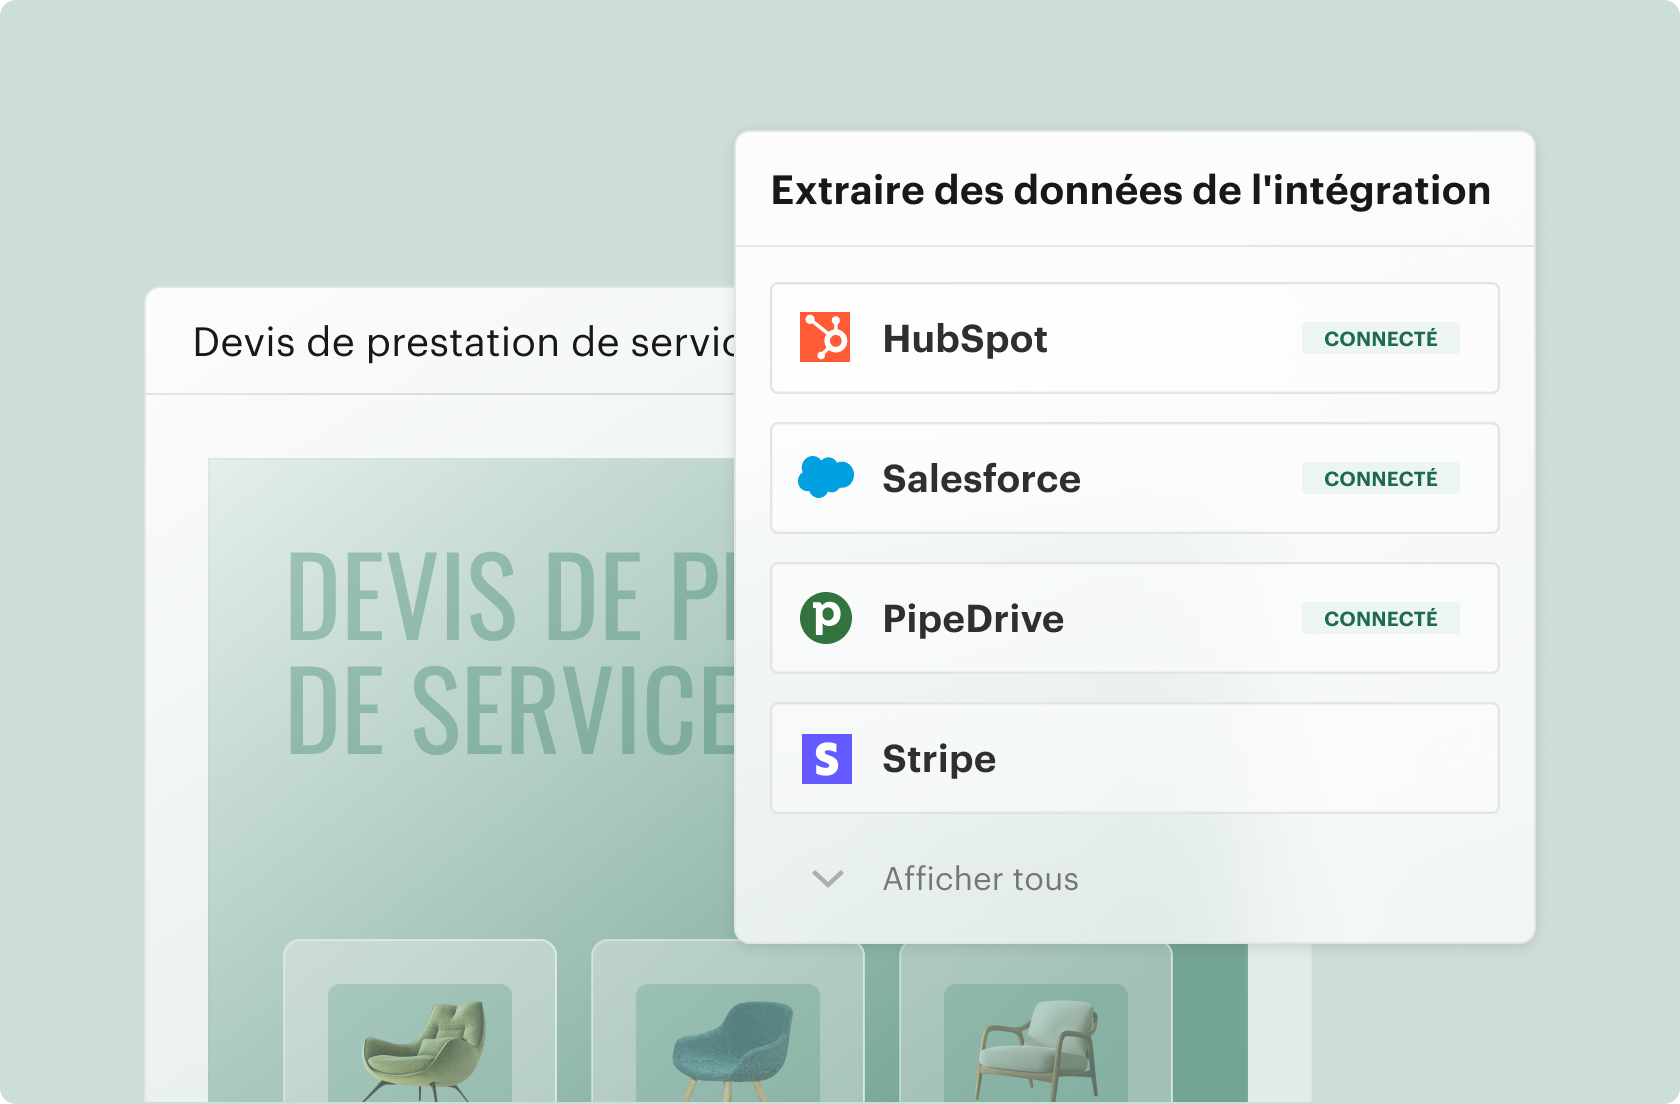Click the "HubSpot" name text
The width and height of the screenshot is (1680, 1104).
(965, 339)
